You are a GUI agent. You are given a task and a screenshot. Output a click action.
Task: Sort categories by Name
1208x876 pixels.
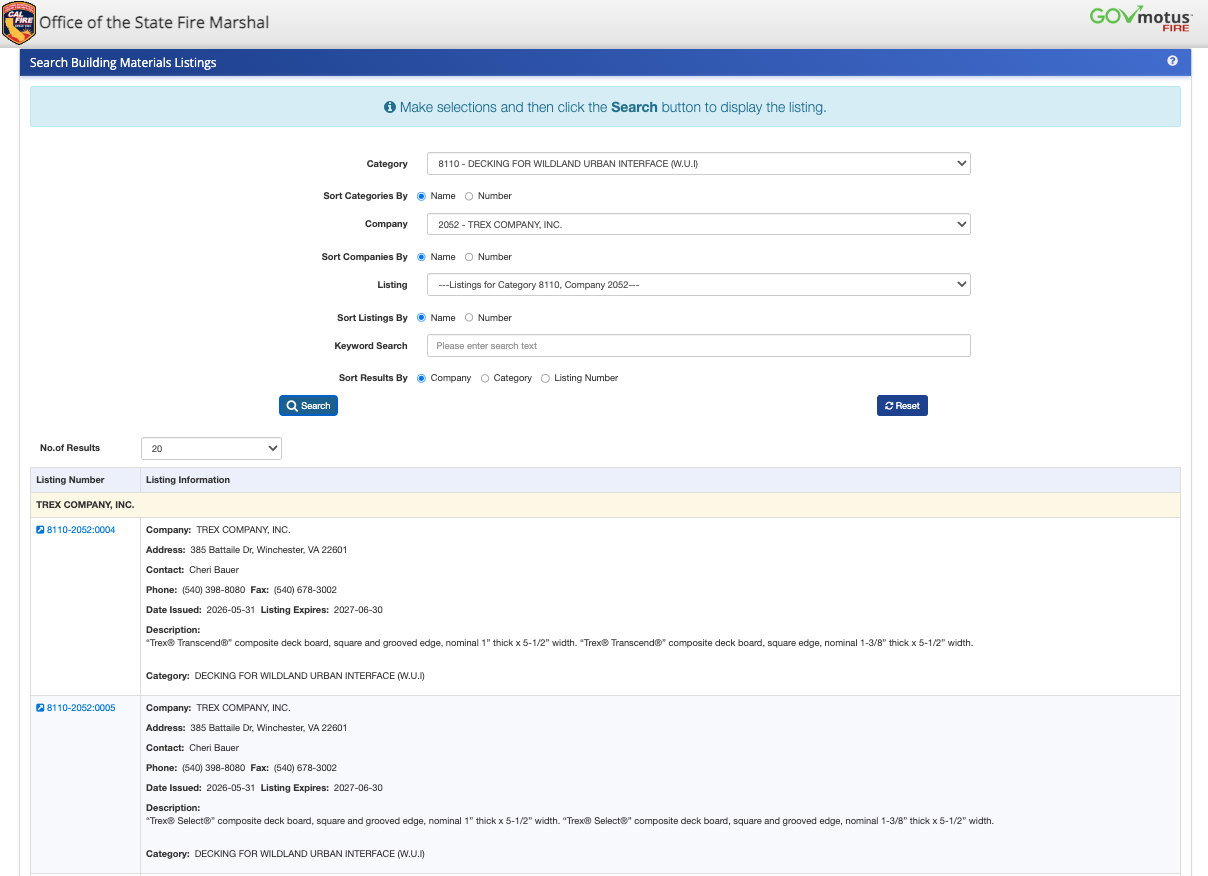tap(421, 196)
